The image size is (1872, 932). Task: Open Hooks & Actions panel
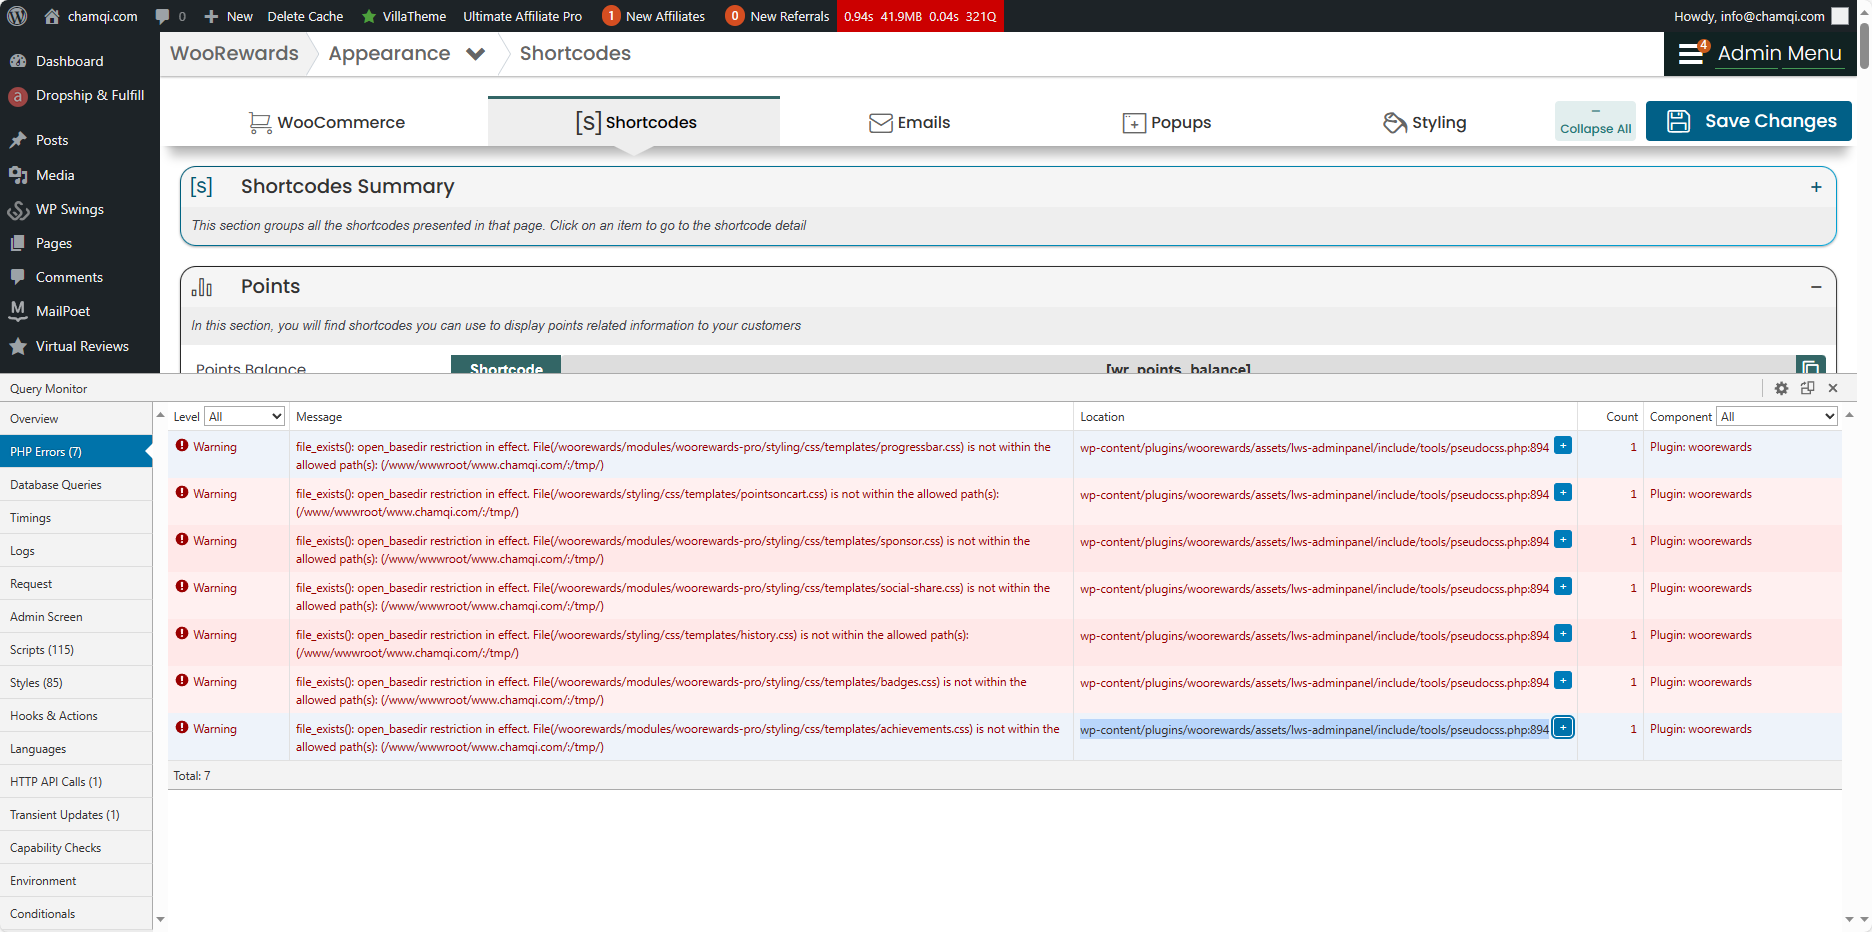pos(76,716)
